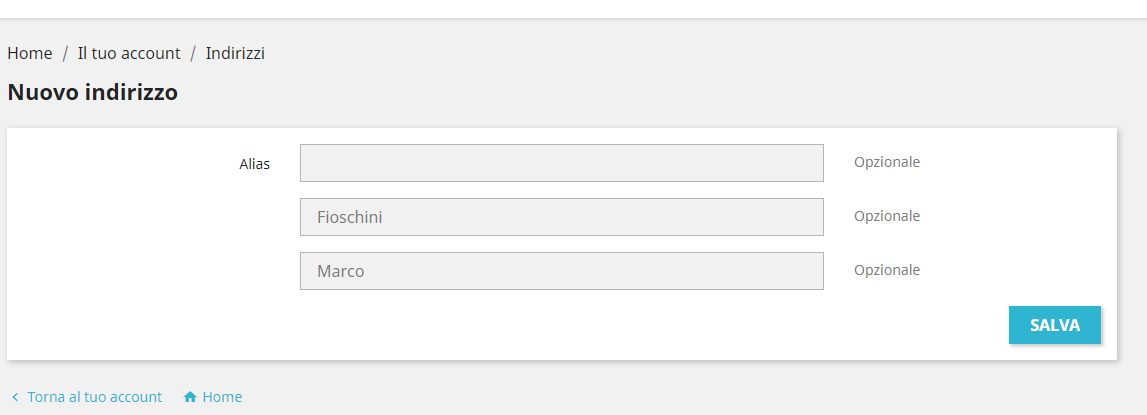This screenshot has width=1147, height=415.
Task: Open the Home link text below the form
Action: coord(222,397)
